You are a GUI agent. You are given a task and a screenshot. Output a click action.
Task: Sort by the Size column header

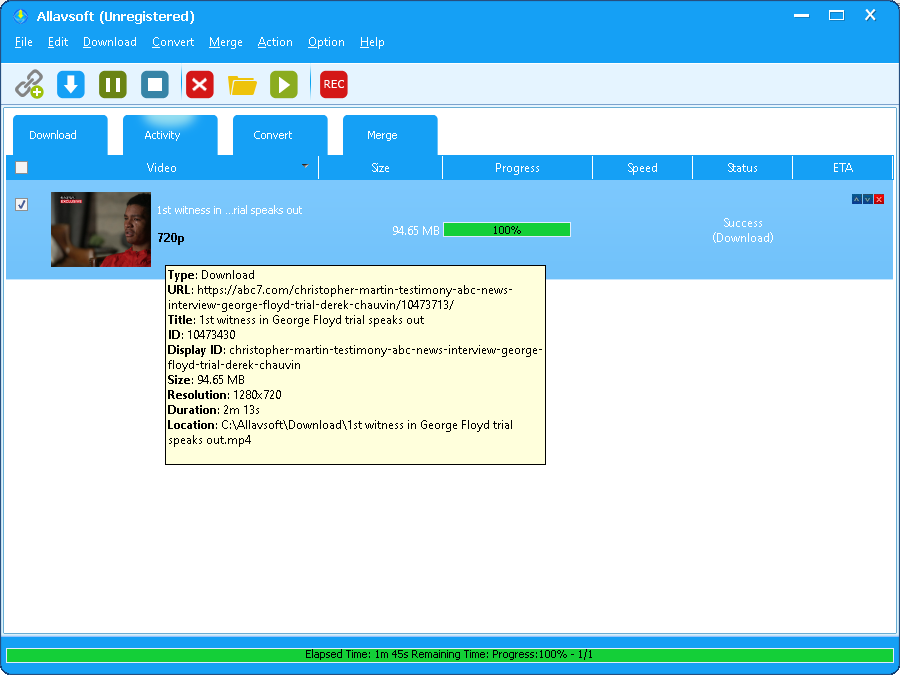pos(381,168)
